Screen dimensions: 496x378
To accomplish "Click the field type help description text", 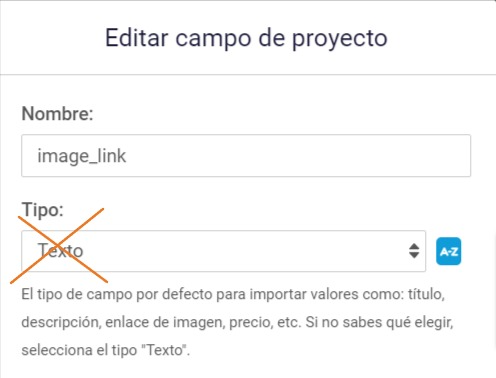I will pos(237,322).
